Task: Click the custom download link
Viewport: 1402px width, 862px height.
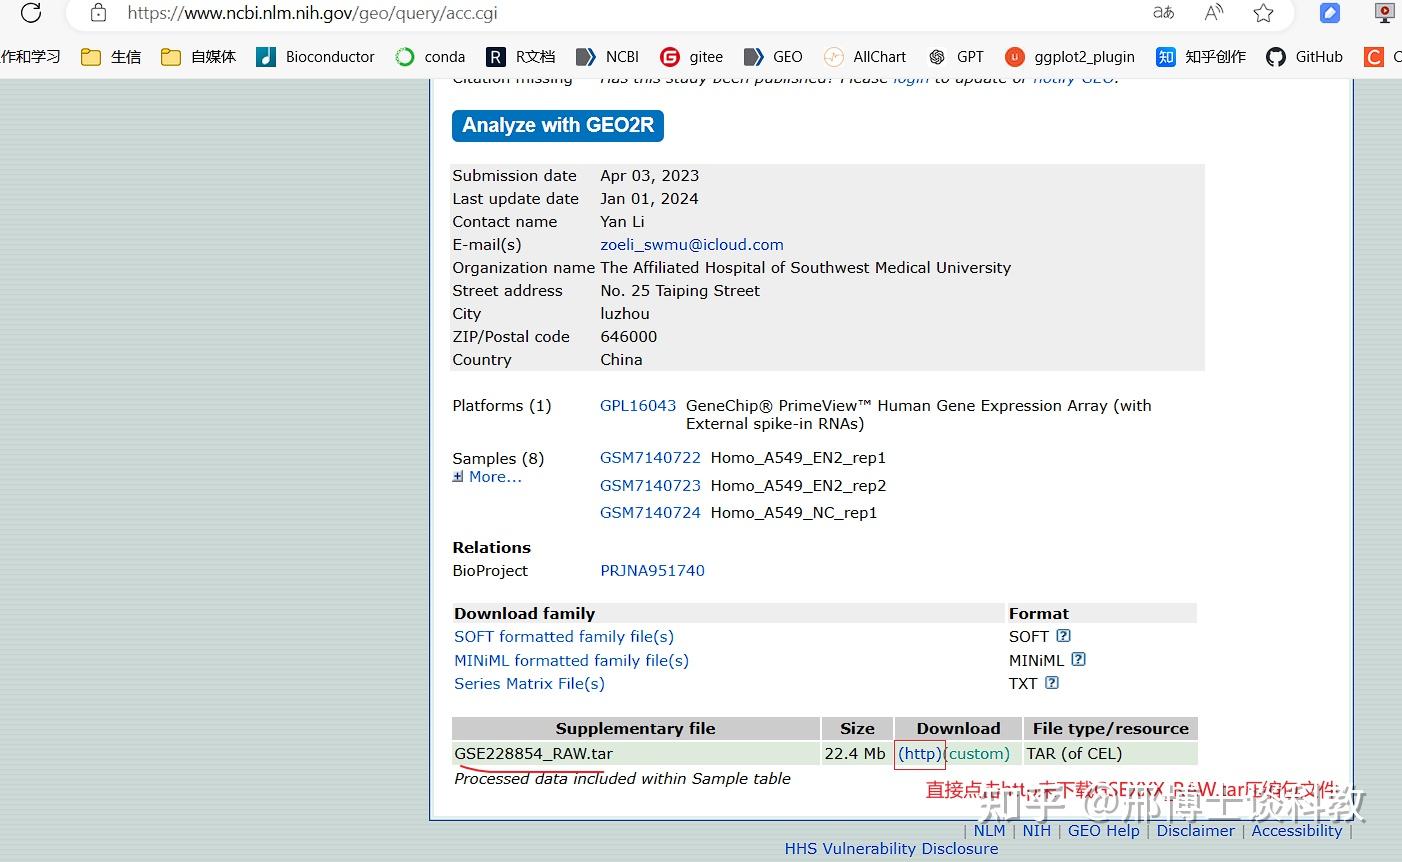Action: point(978,754)
